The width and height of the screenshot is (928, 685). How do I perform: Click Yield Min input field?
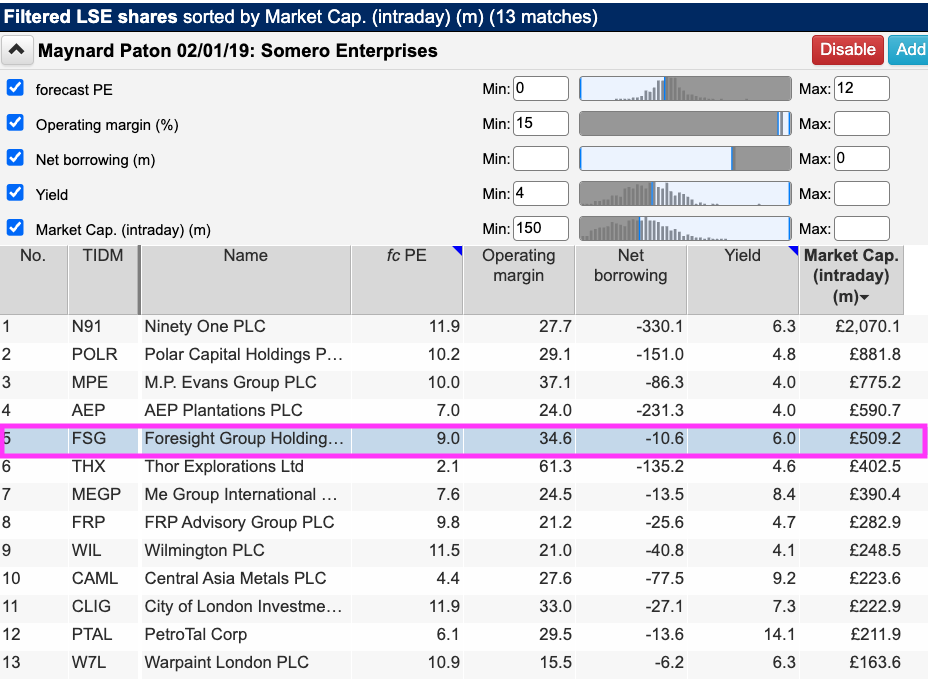point(541,194)
